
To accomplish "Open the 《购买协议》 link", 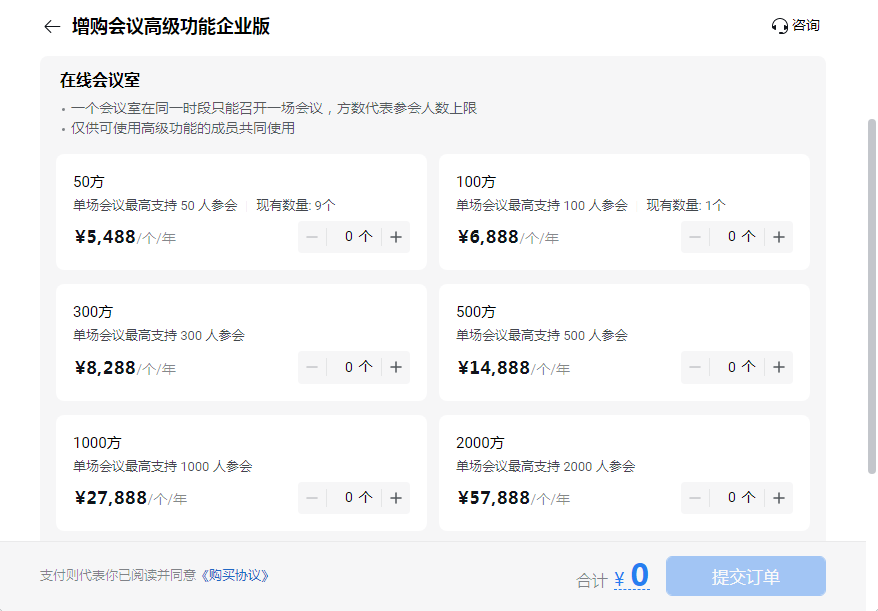I will [x=235, y=576].
